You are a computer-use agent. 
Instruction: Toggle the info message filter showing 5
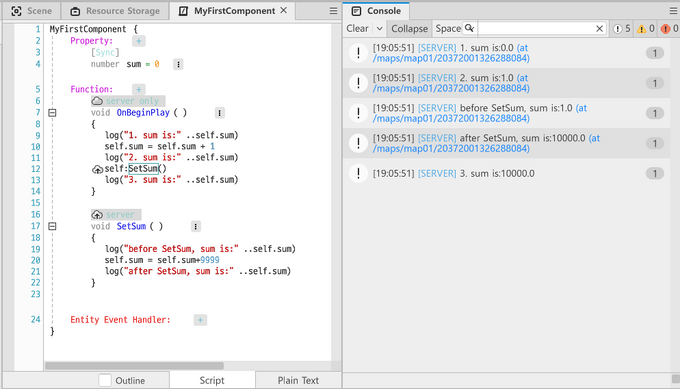pos(622,29)
